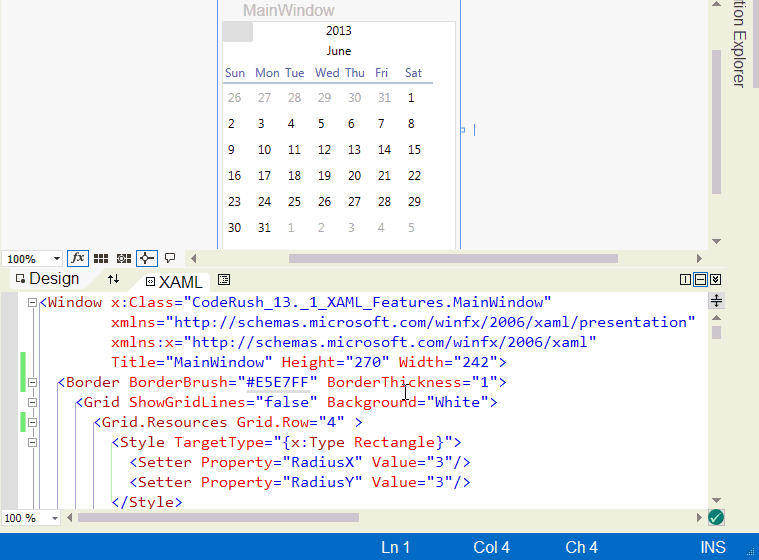Select vertical split view icon
This screenshot has height=560, width=759.
pyautogui.click(x=685, y=280)
